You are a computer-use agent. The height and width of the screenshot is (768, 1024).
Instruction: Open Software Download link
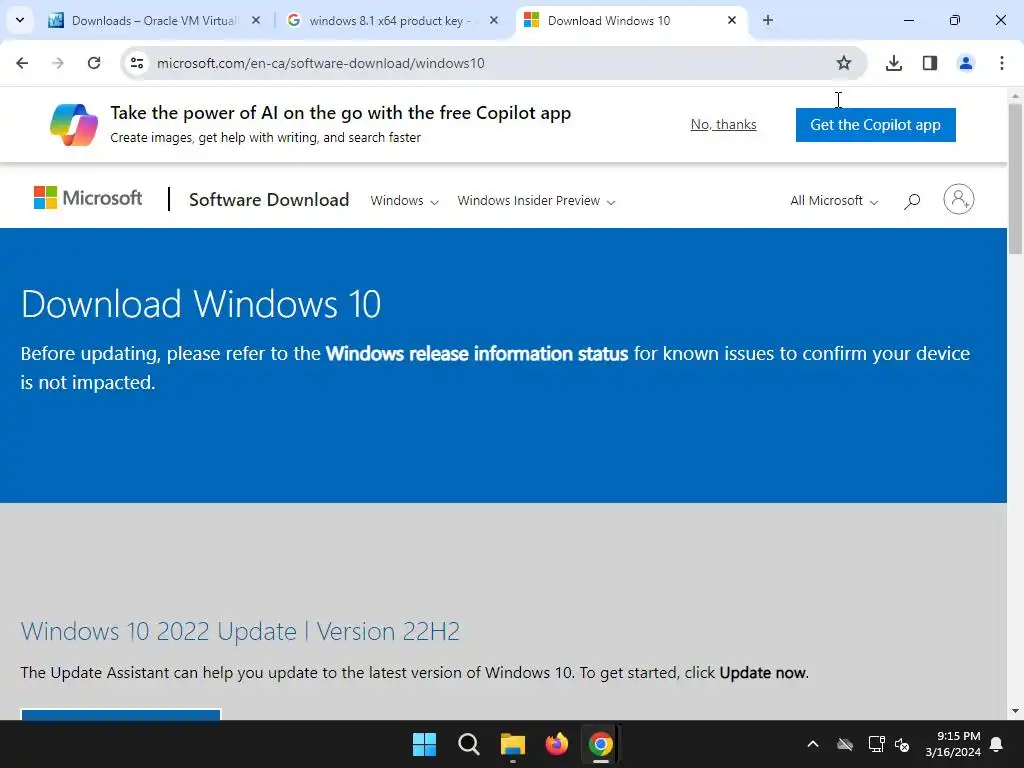pyautogui.click(x=269, y=200)
